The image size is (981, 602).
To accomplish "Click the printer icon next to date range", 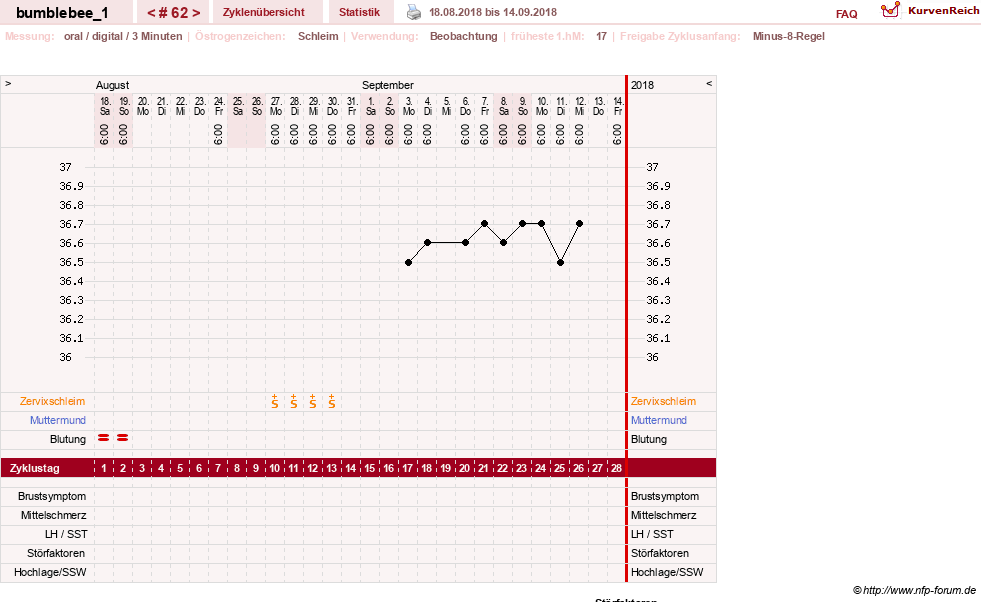I will [x=414, y=12].
